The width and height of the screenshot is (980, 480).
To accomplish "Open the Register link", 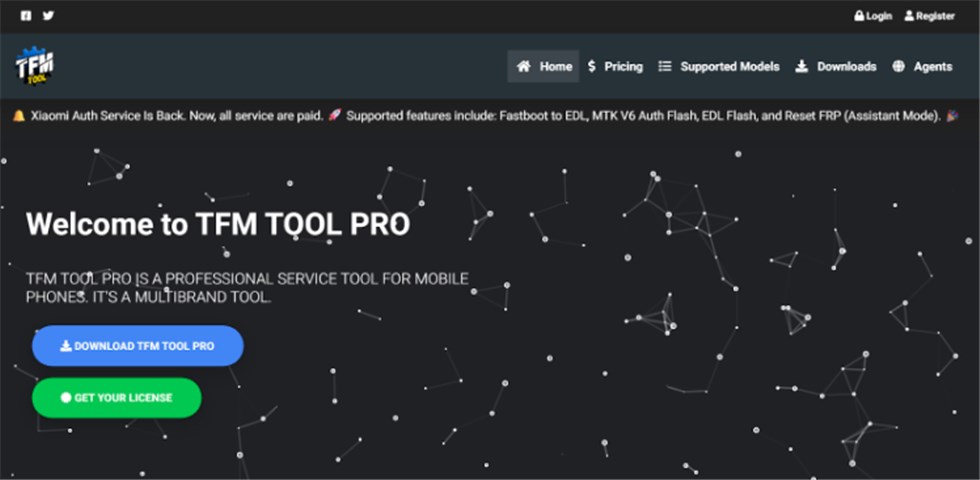I will coord(929,16).
